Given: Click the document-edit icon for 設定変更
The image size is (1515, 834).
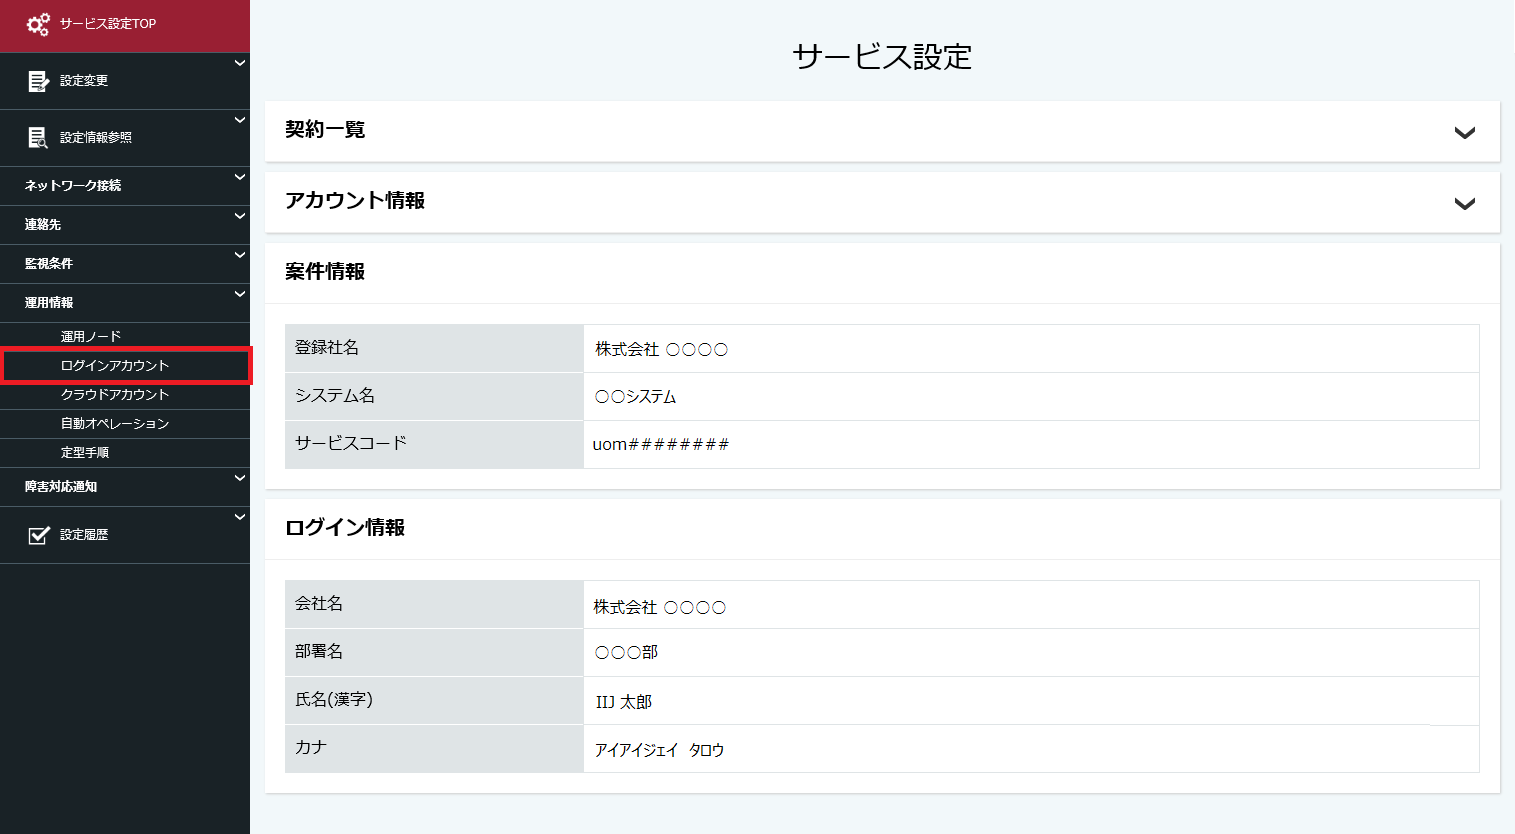Looking at the screenshot, I should (38, 81).
